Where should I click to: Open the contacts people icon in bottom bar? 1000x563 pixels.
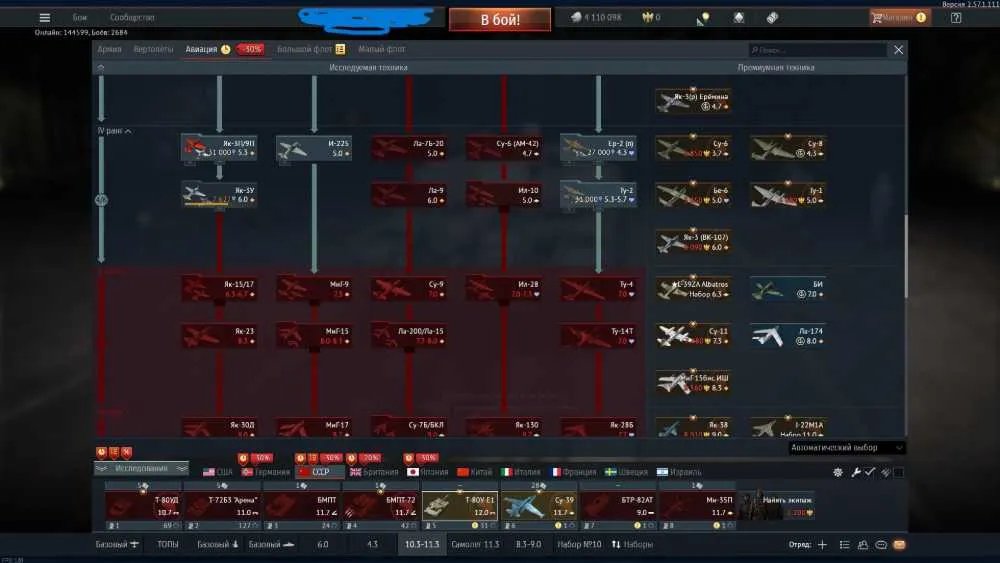click(863, 545)
